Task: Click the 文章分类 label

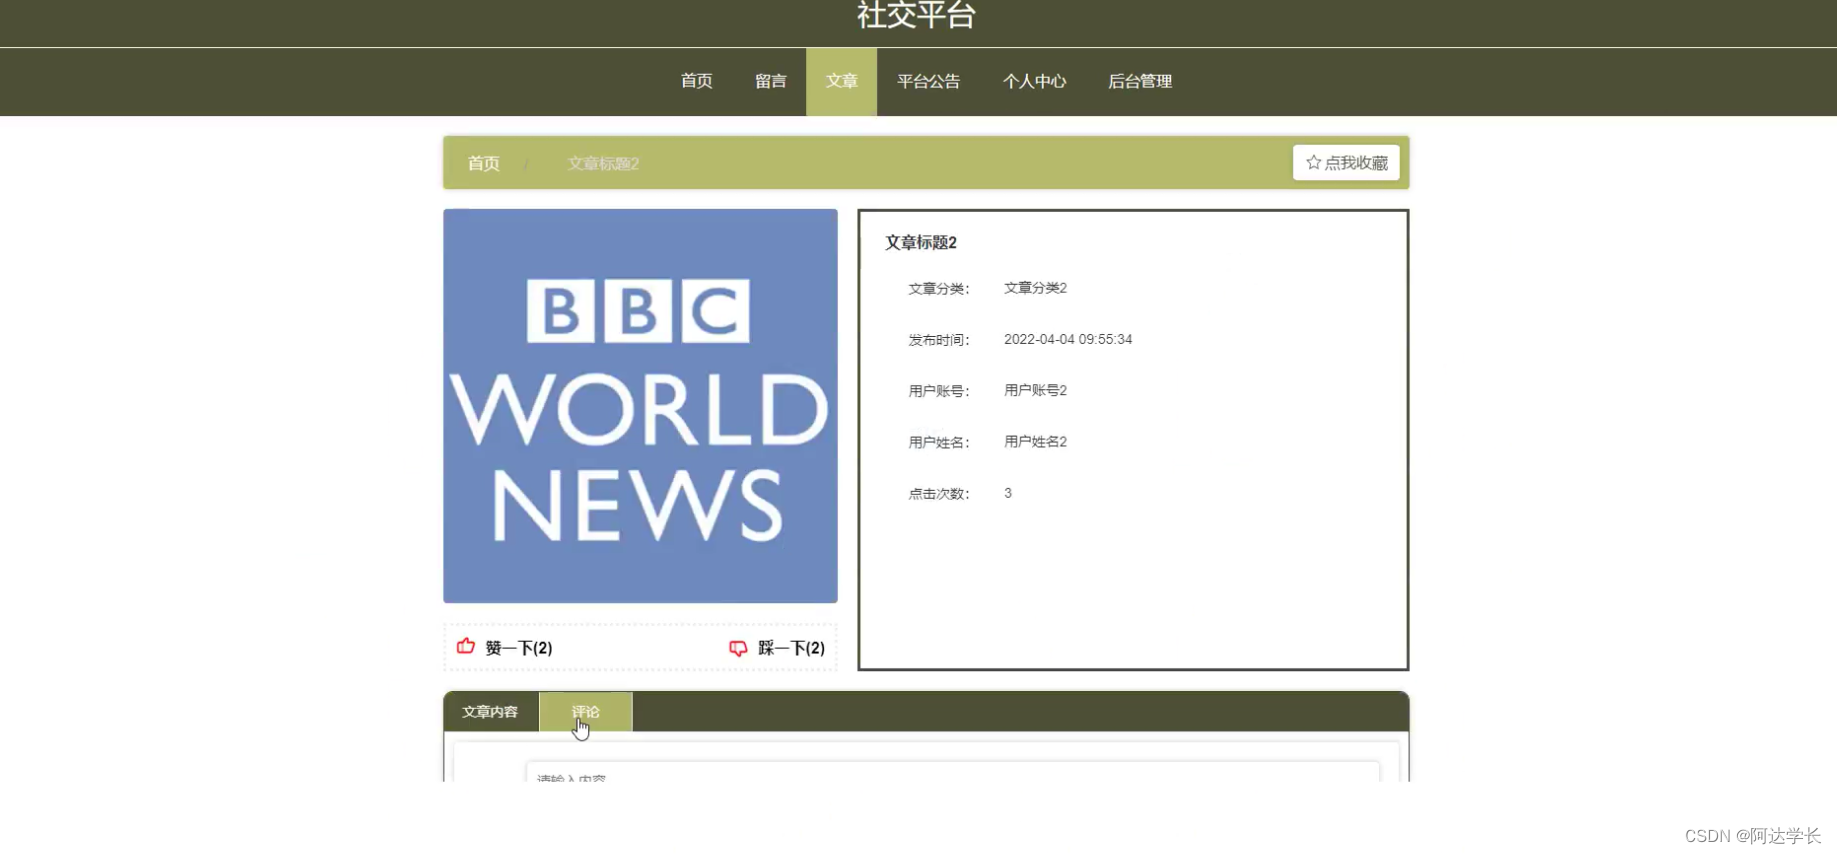Action: (939, 289)
